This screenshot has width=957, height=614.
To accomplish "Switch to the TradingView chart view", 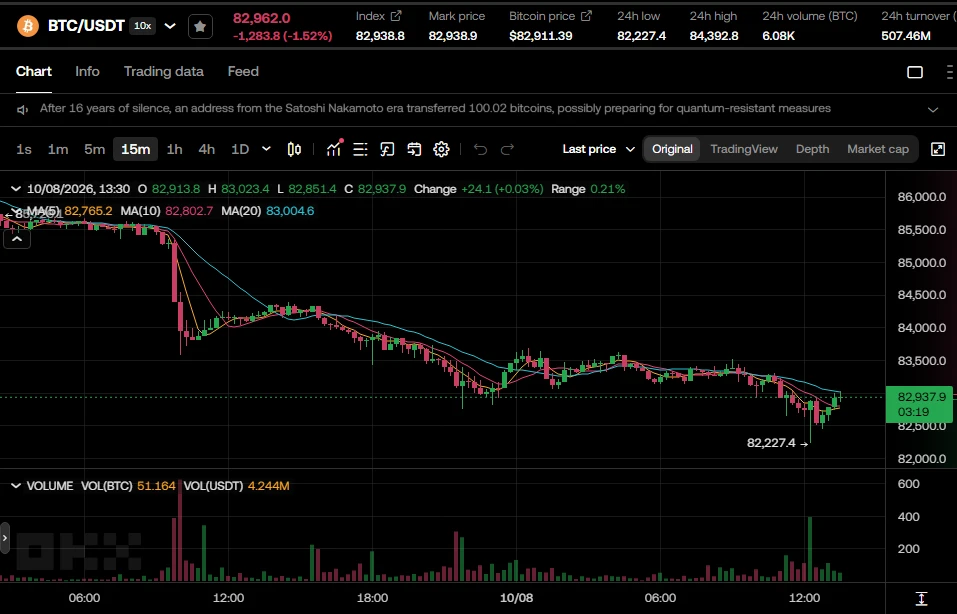I will pyautogui.click(x=744, y=149).
